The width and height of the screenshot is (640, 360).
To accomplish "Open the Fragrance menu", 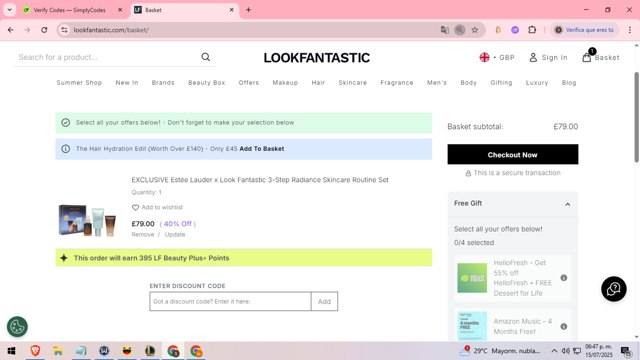I will pos(397,82).
